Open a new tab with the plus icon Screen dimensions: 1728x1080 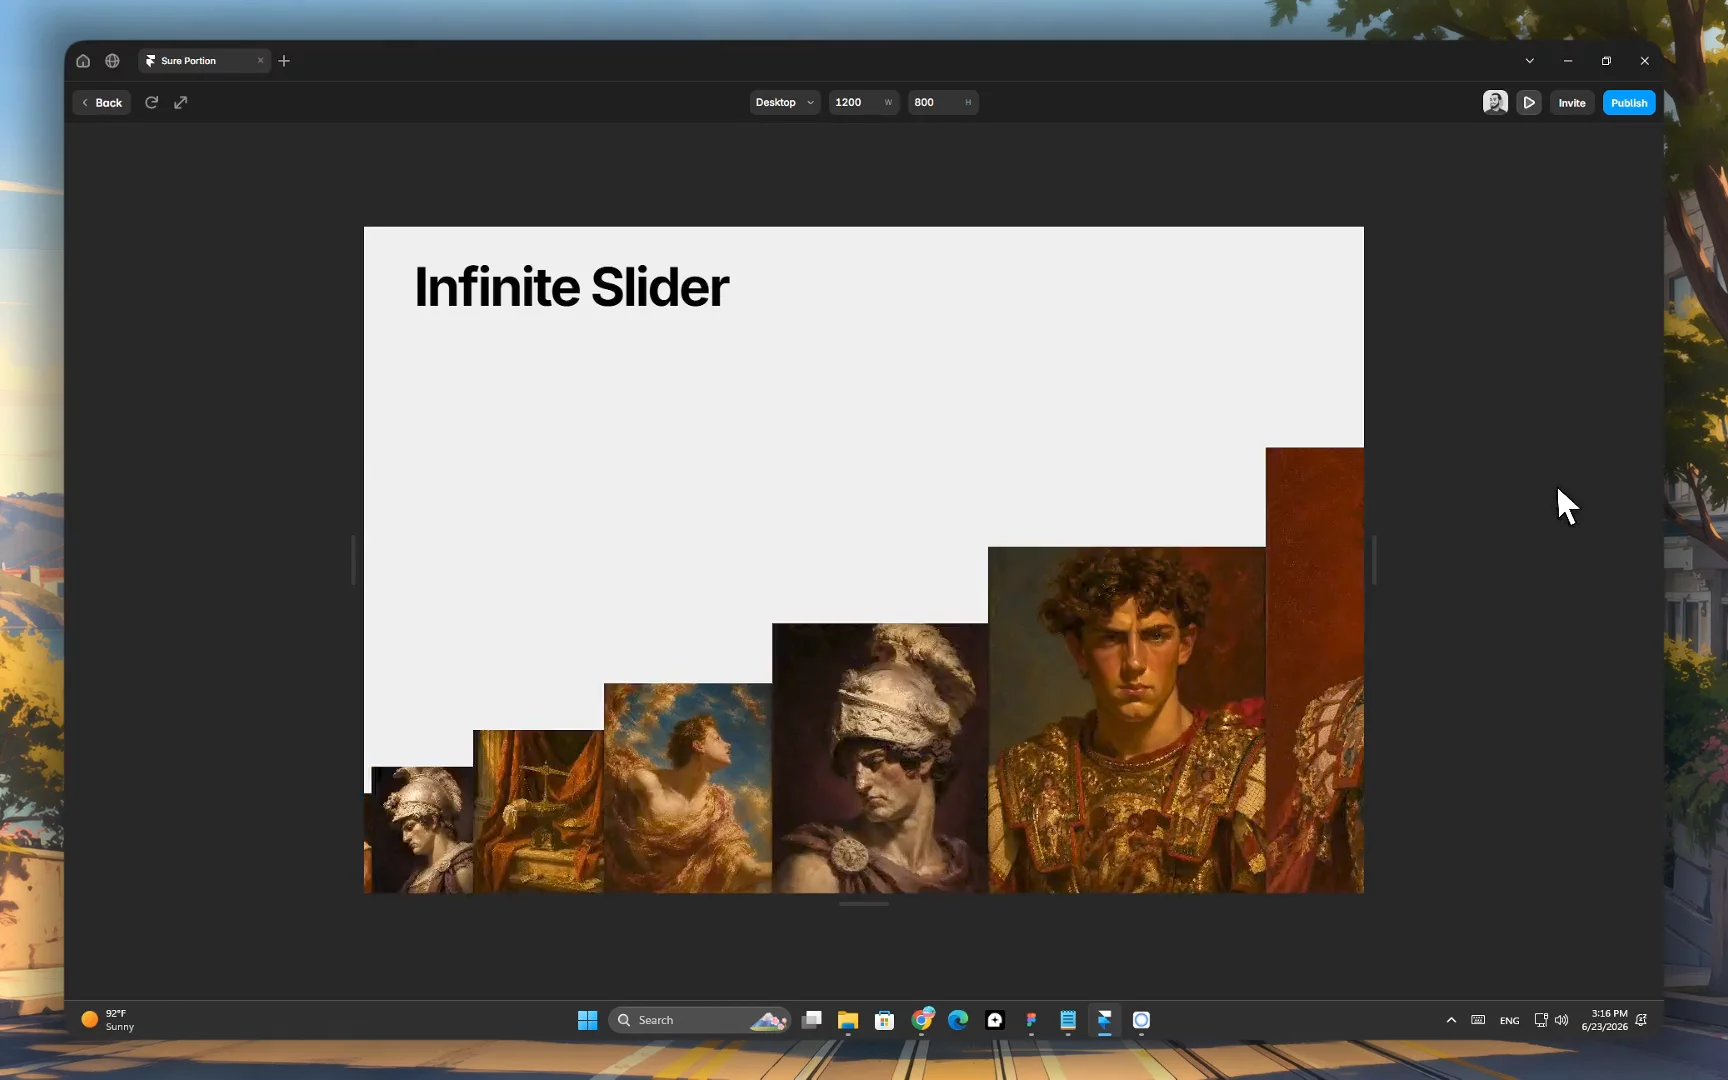284,61
